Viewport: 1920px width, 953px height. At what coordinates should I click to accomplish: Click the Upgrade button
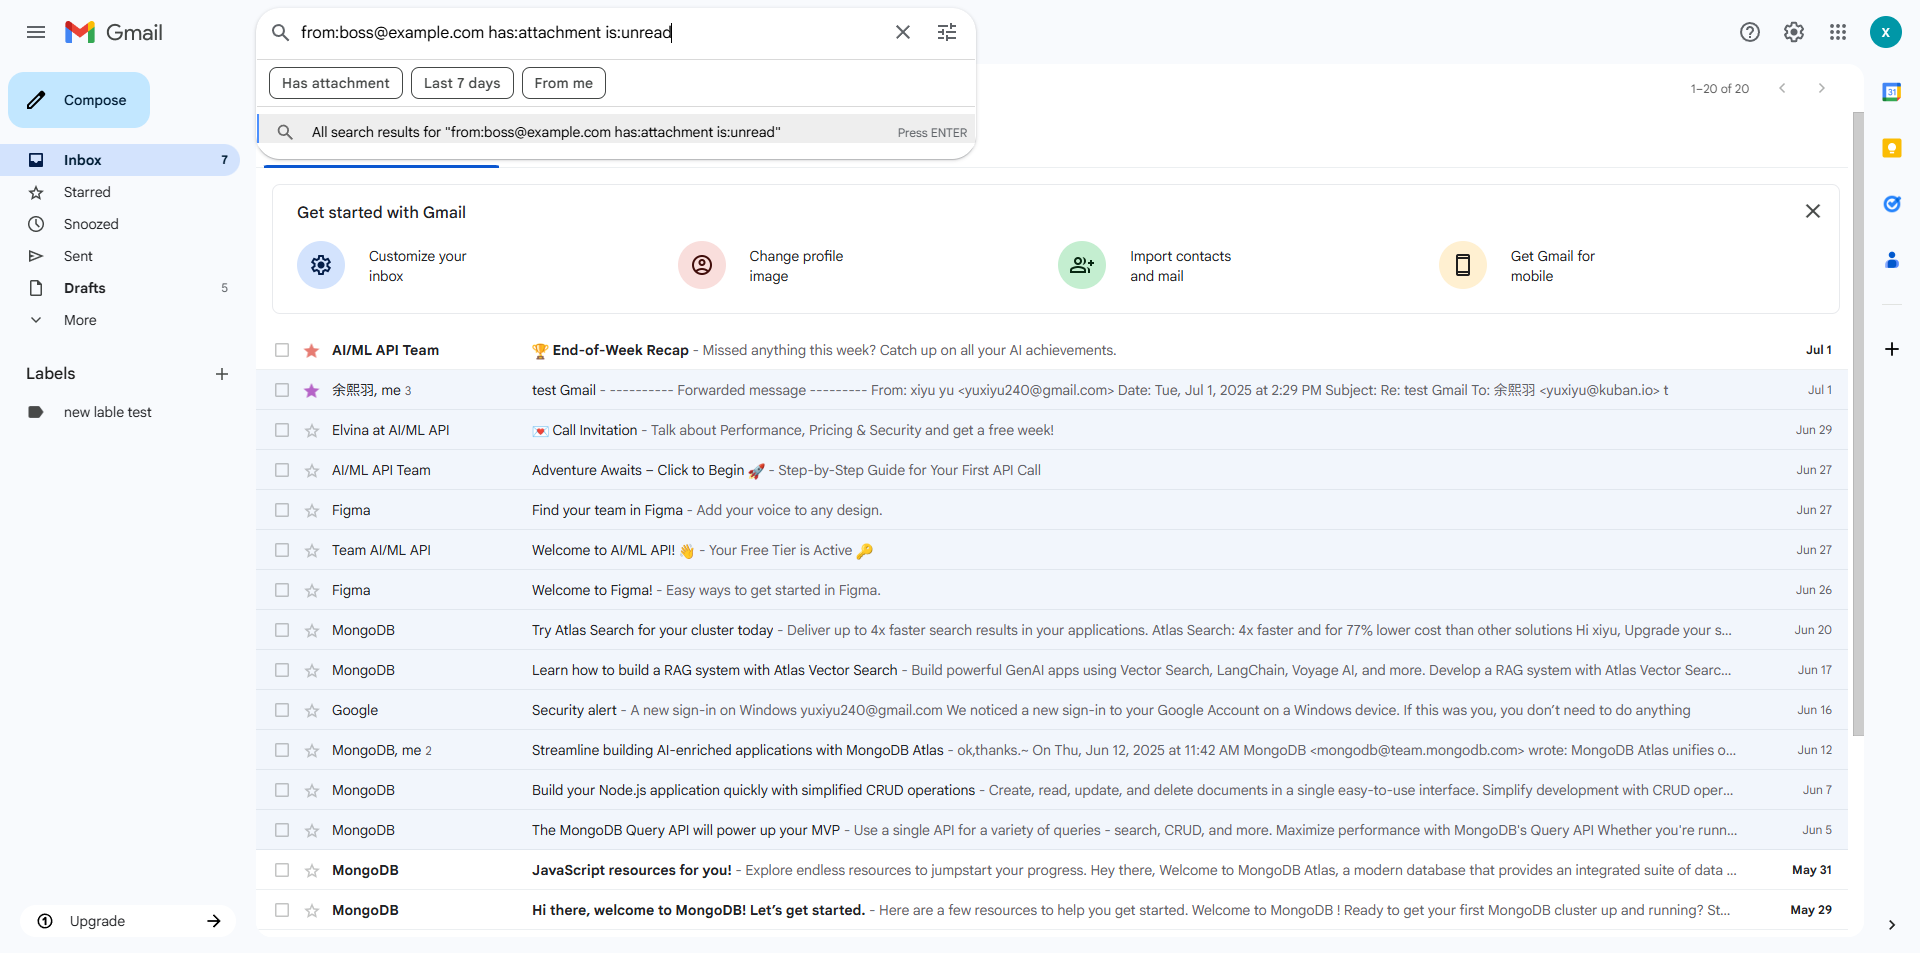point(128,921)
